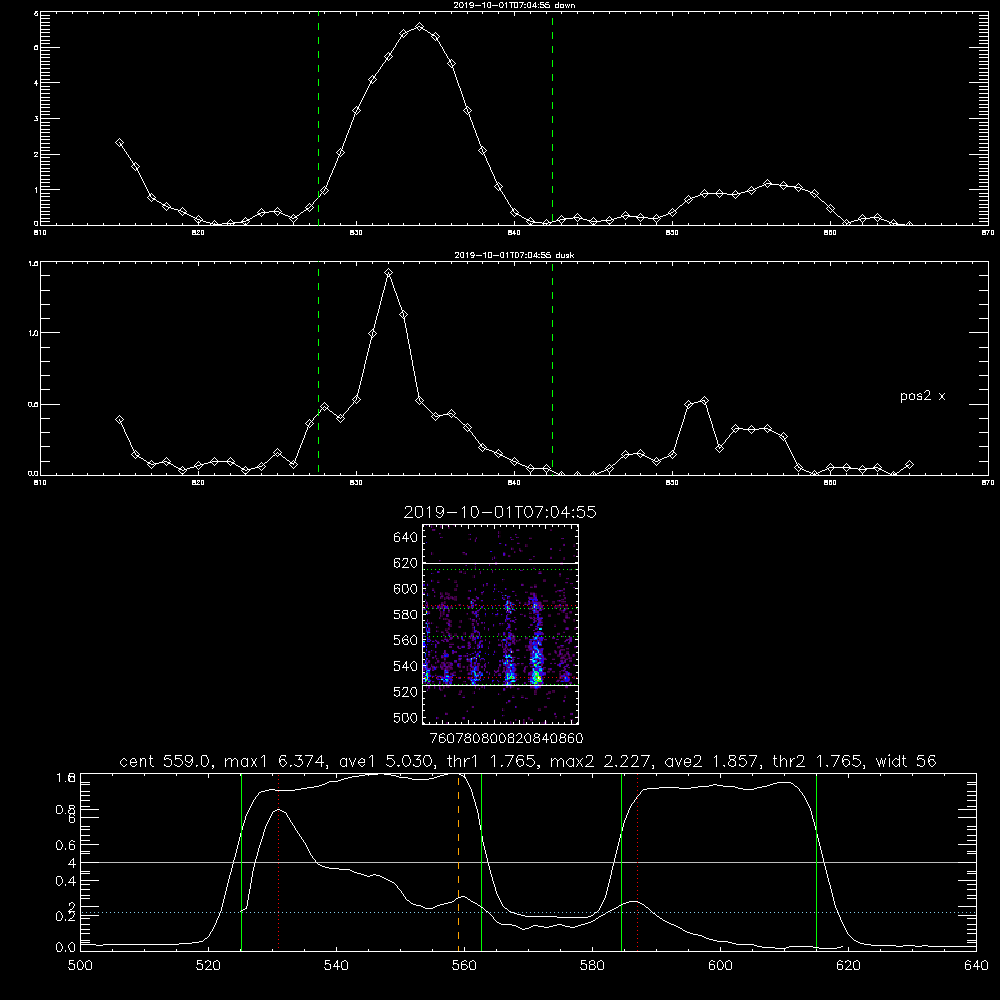The height and width of the screenshot is (1000, 1000).
Task: Click the dawn plot title 2019-10-01T07:04:55 dawn
Action: 514,5
